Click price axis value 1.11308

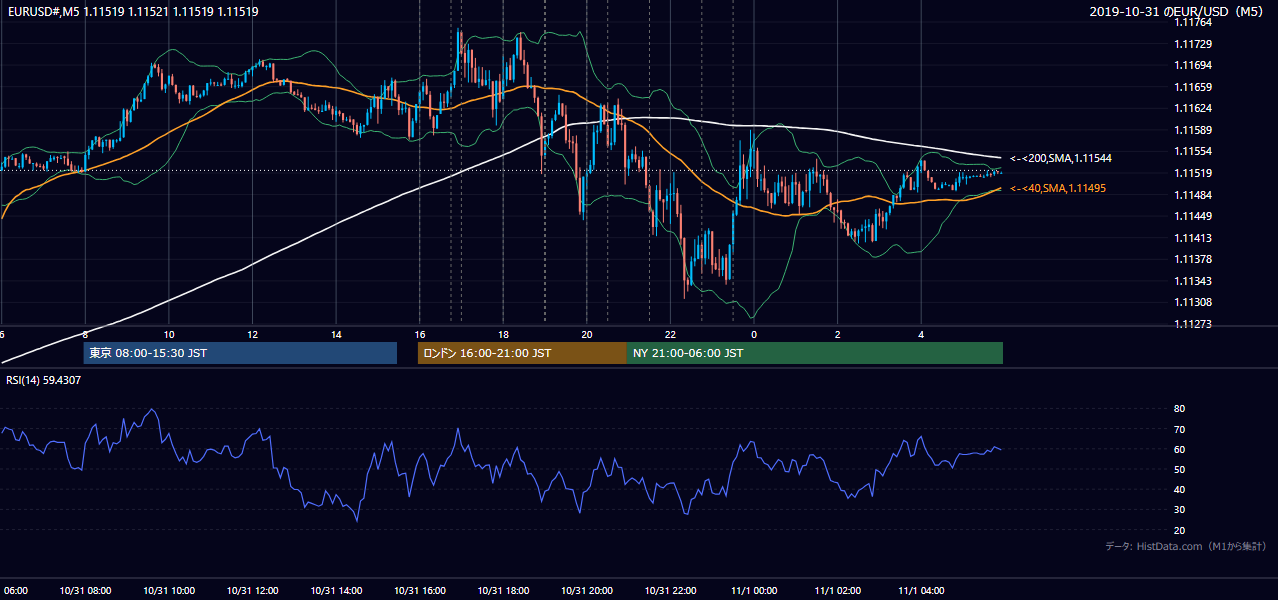[1192, 302]
